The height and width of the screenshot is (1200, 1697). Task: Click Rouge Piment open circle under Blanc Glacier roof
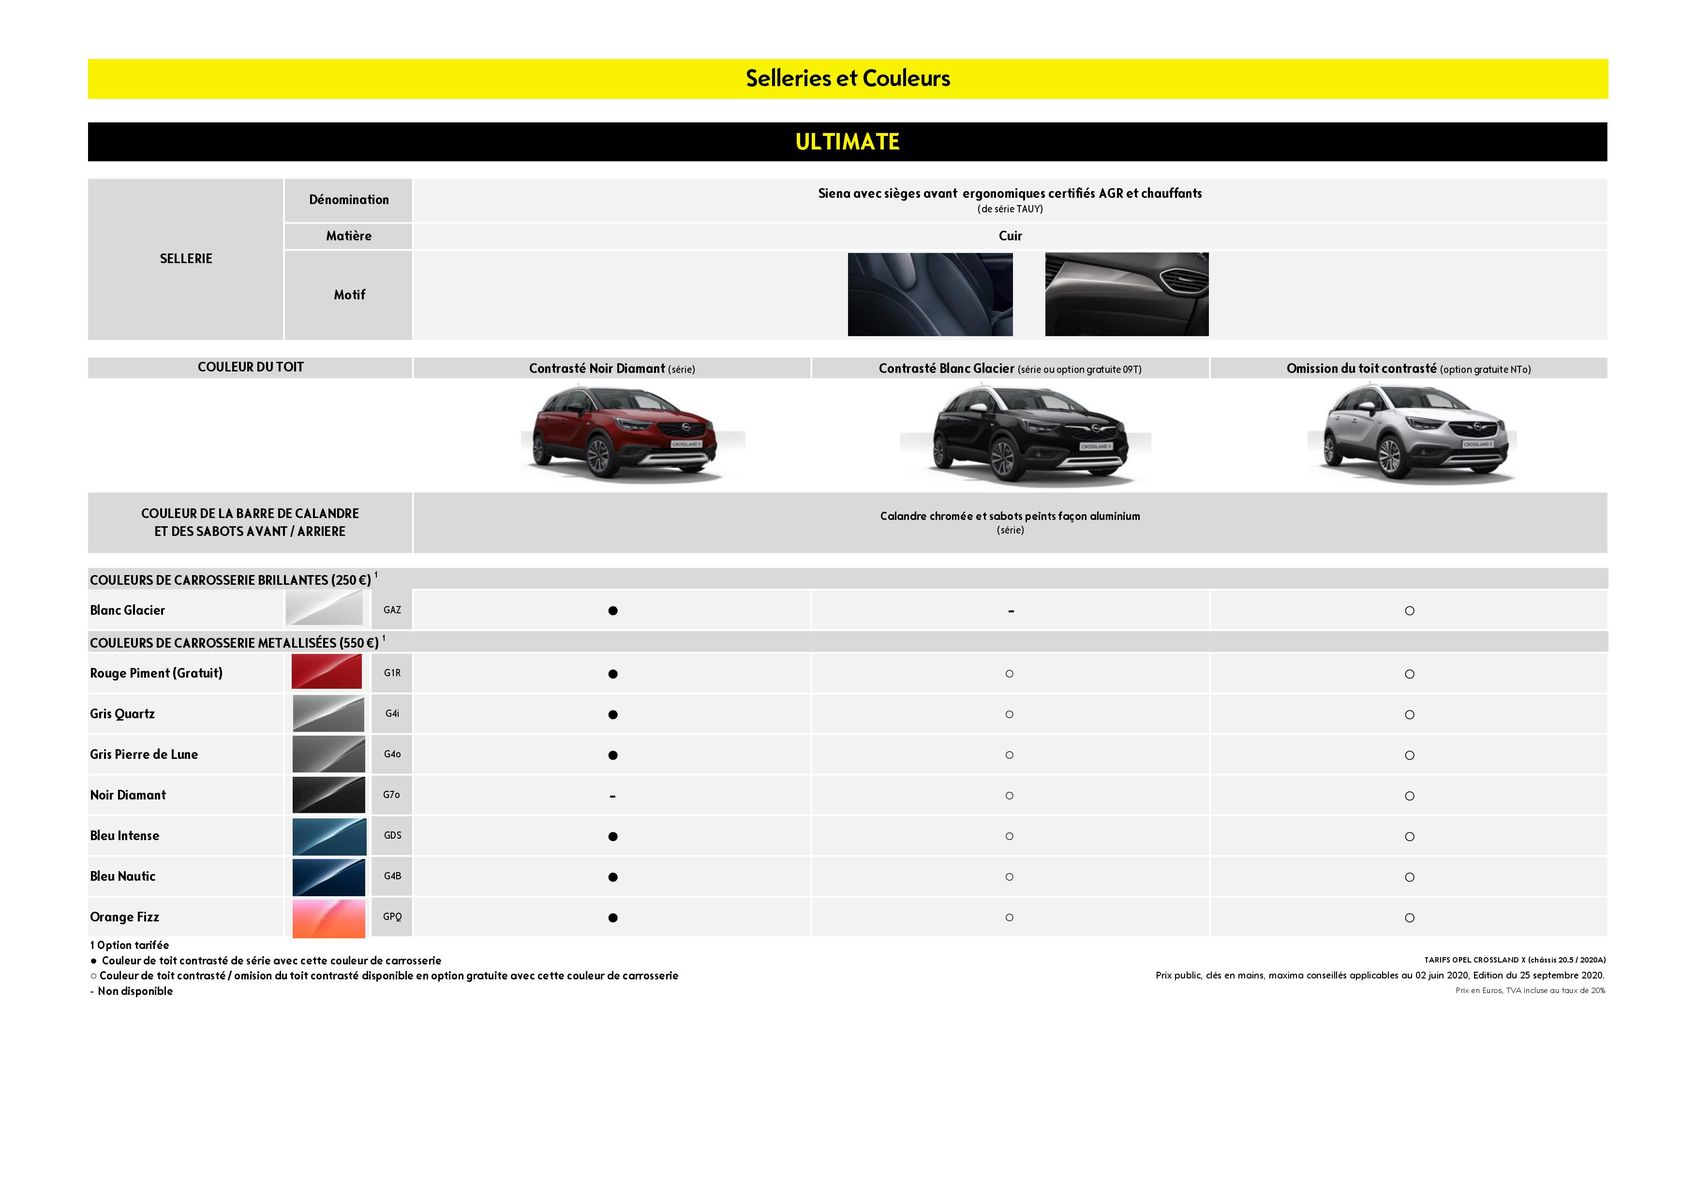tap(1010, 674)
